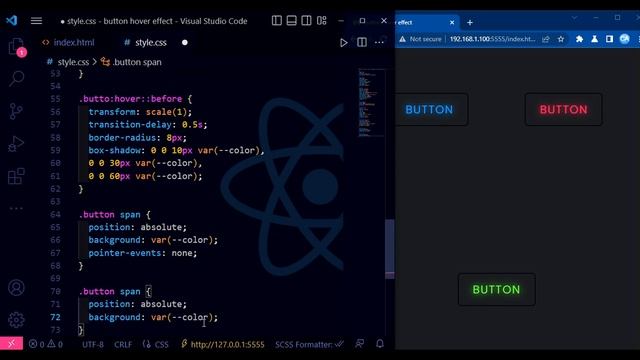Click the Live Server port 5555 status item
The width and height of the screenshot is (640, 360).
pyautogui.click(x=223, y=344)
